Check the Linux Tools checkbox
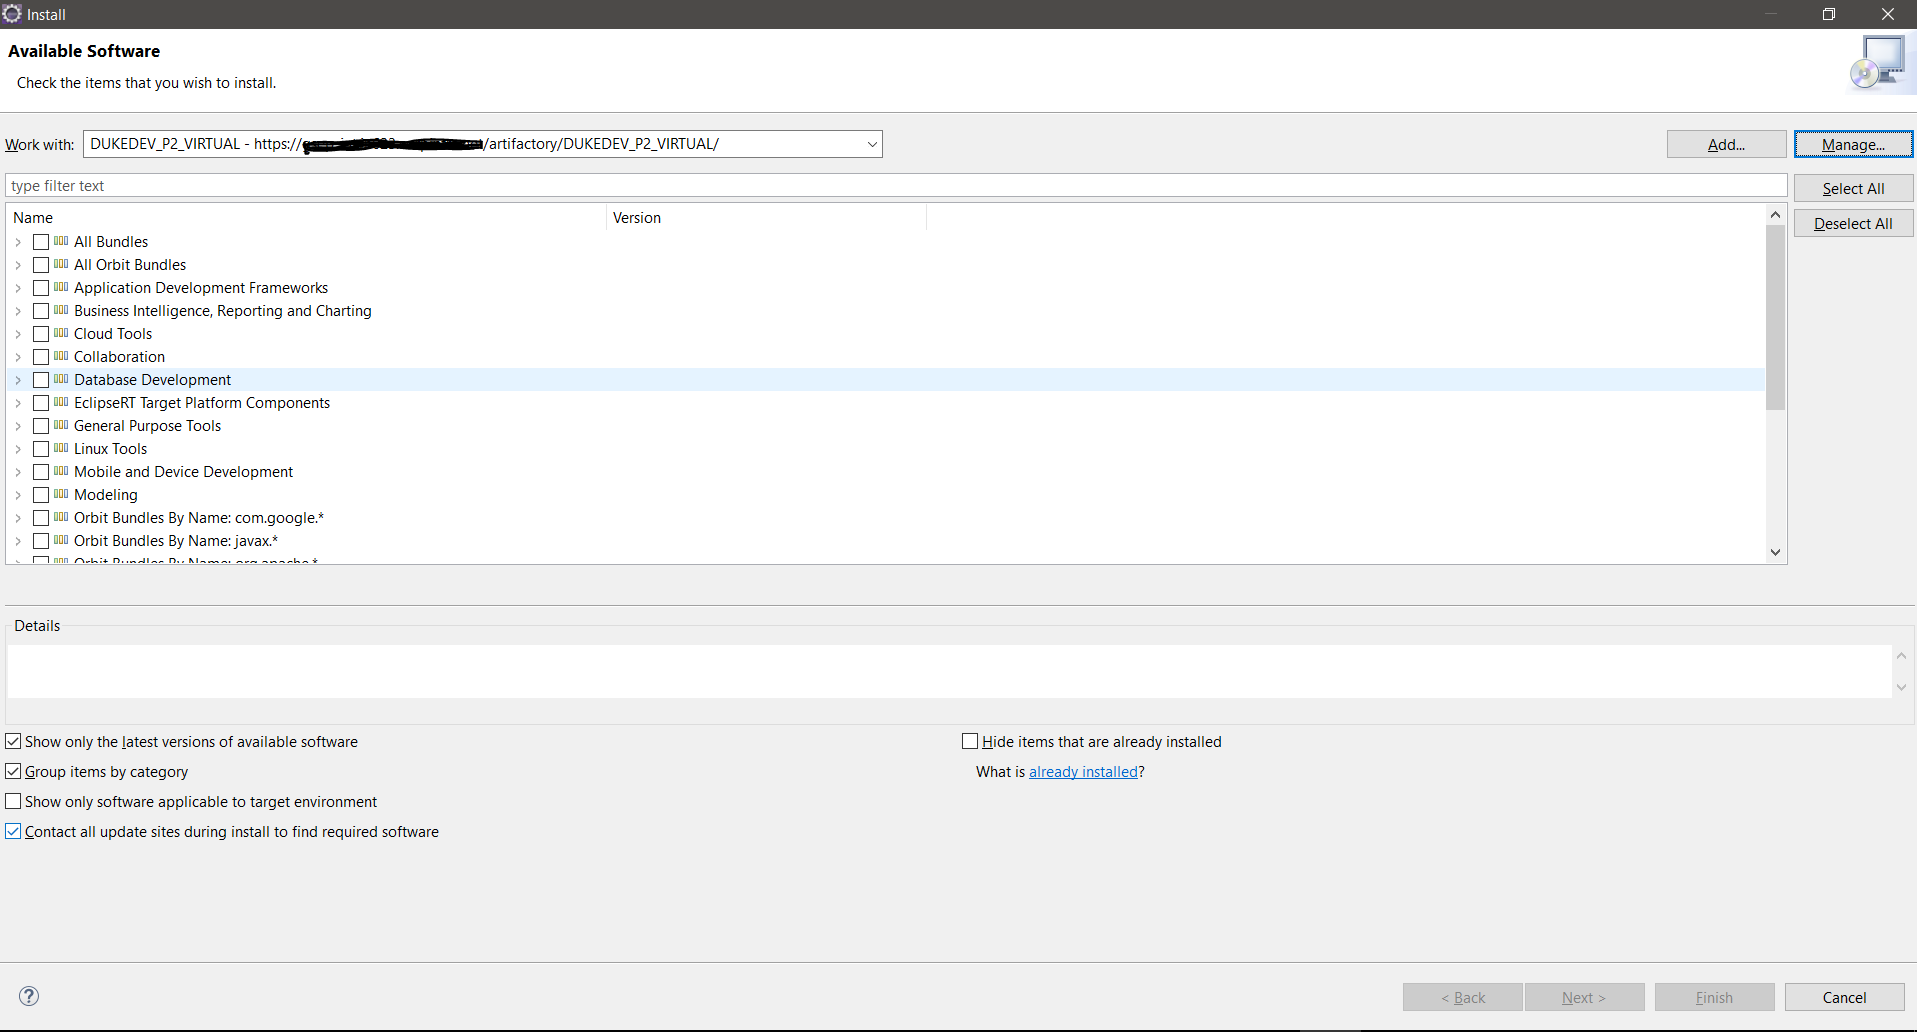This screenshot has height=1032, width=1917. (41, 449)
